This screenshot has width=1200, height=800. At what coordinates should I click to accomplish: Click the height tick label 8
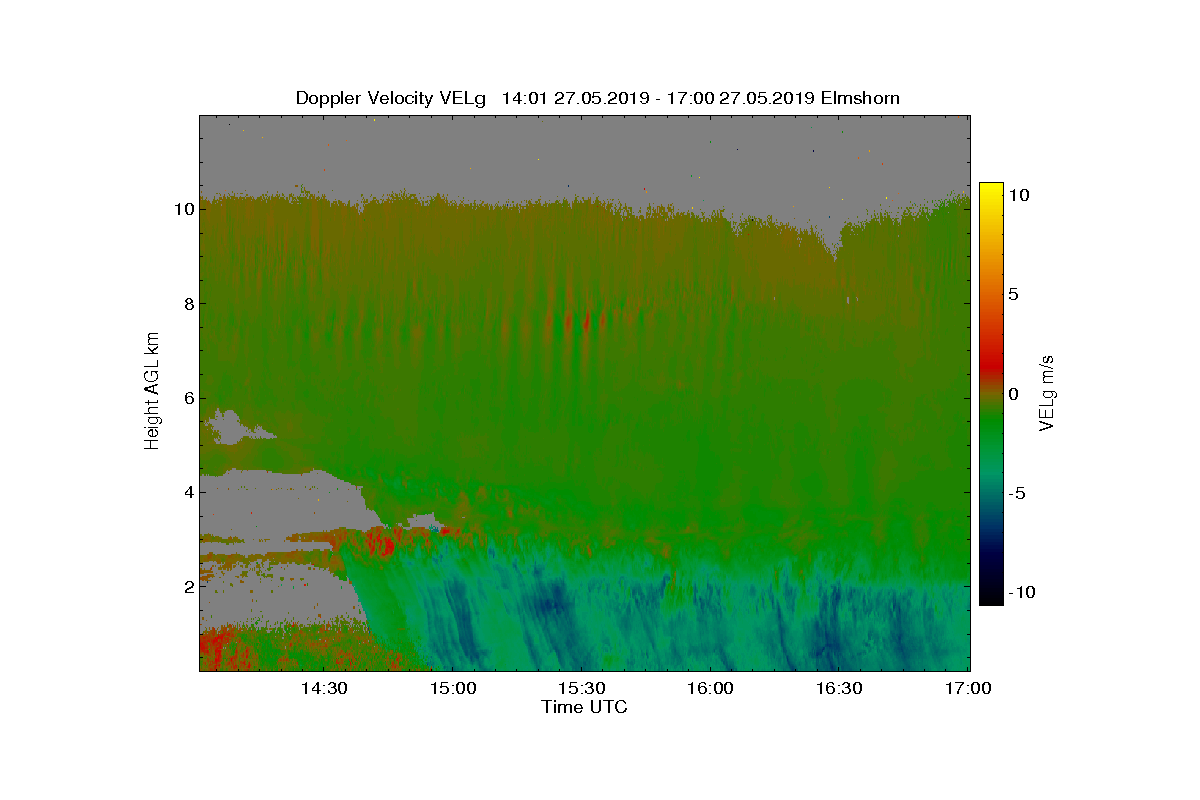pyautogui.click(x=187, y=303)
